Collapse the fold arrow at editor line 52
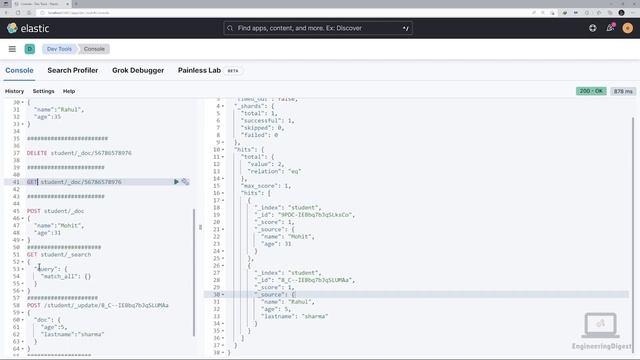Viewport: 640px width, 360px height. coord(22,262)
